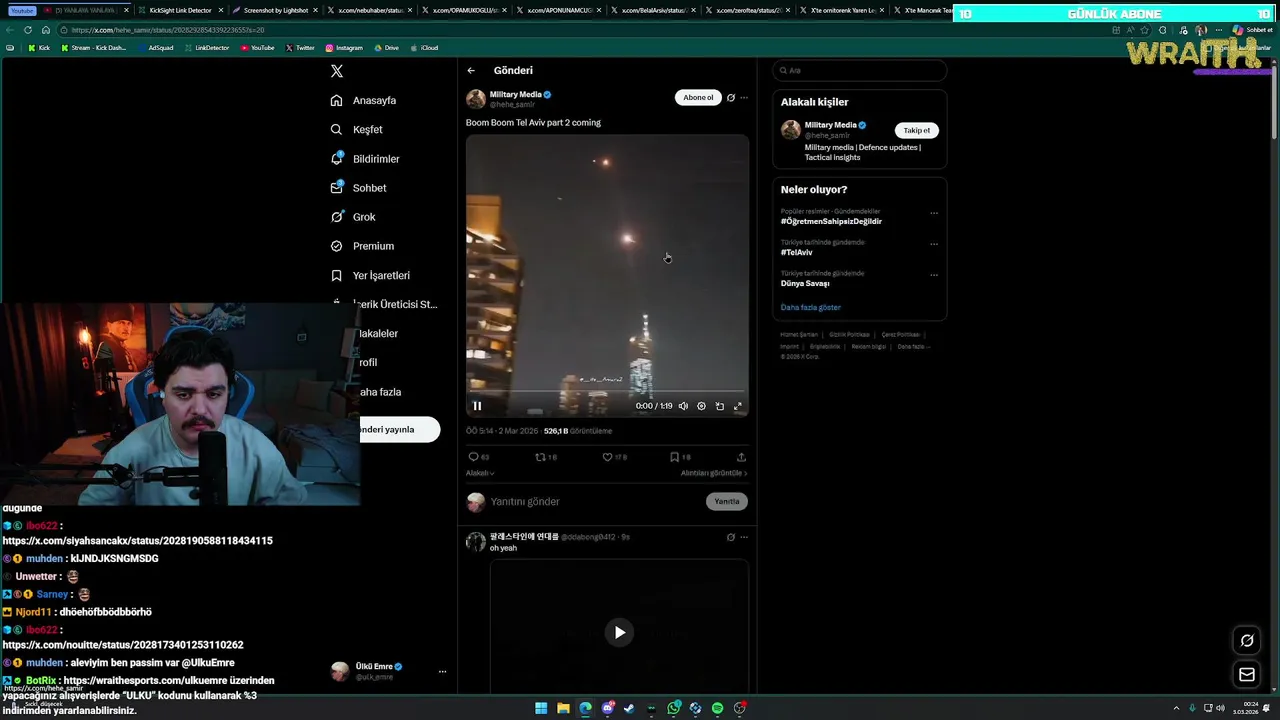Open Kick bookmark in bookmarks bar

tap(39, 48)
